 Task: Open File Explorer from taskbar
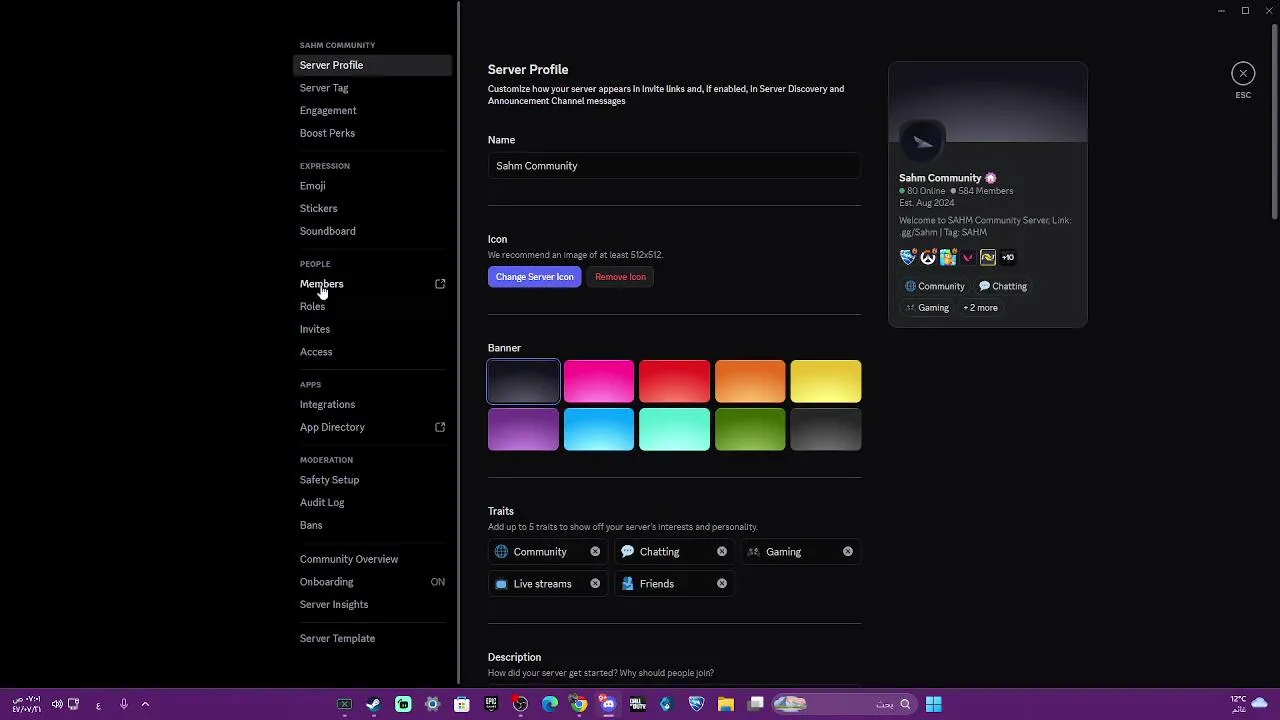(726, 704)
